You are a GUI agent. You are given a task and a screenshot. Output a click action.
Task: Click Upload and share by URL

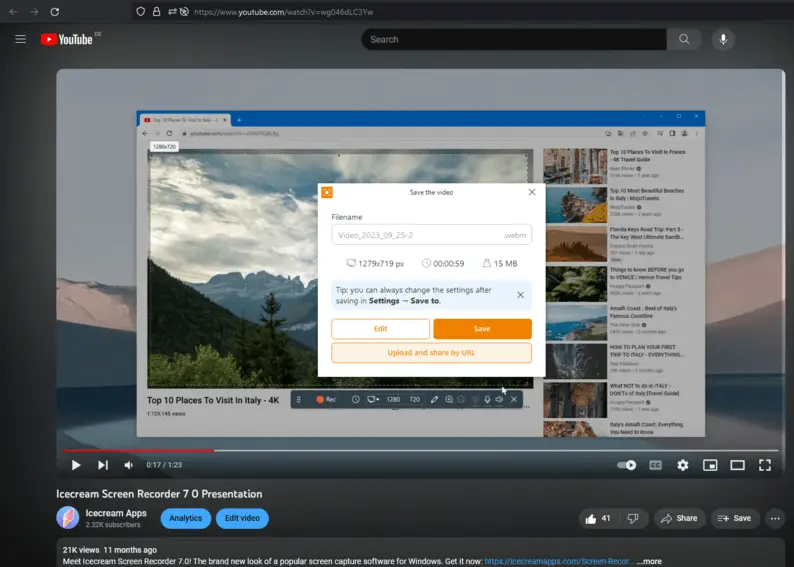tap(431, 353)
